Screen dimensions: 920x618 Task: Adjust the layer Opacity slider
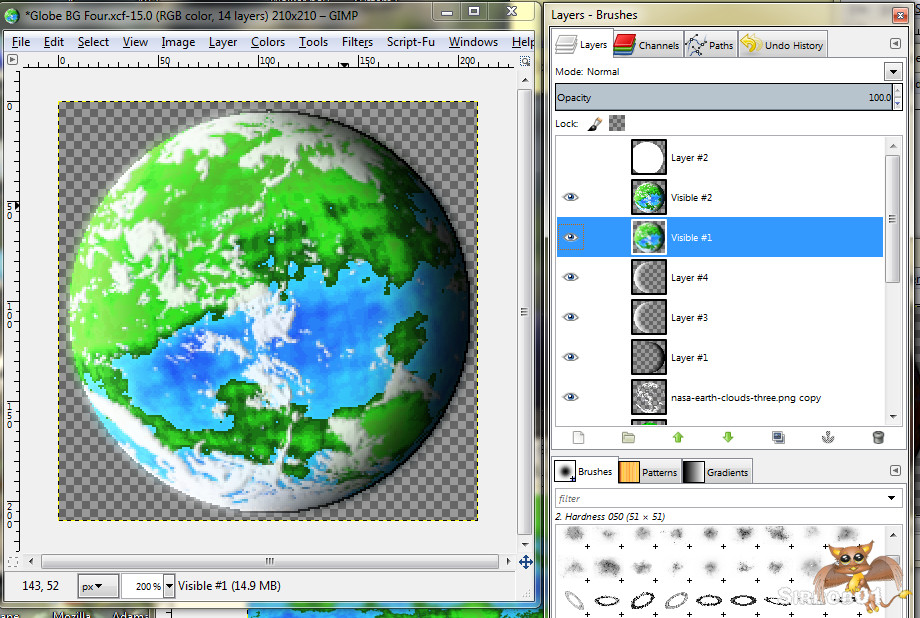pyautogui.click(x=723, y=98)
